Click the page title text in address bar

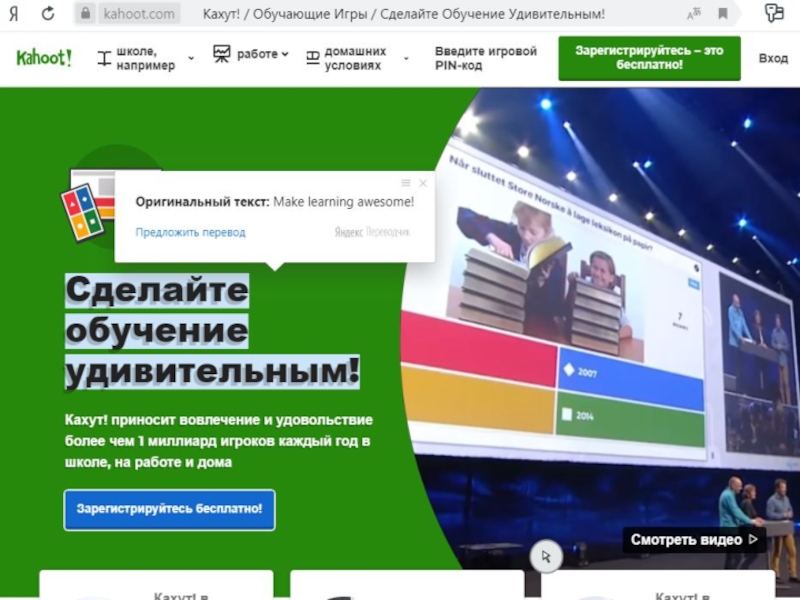pyautogui.click(x=404, y=14)
